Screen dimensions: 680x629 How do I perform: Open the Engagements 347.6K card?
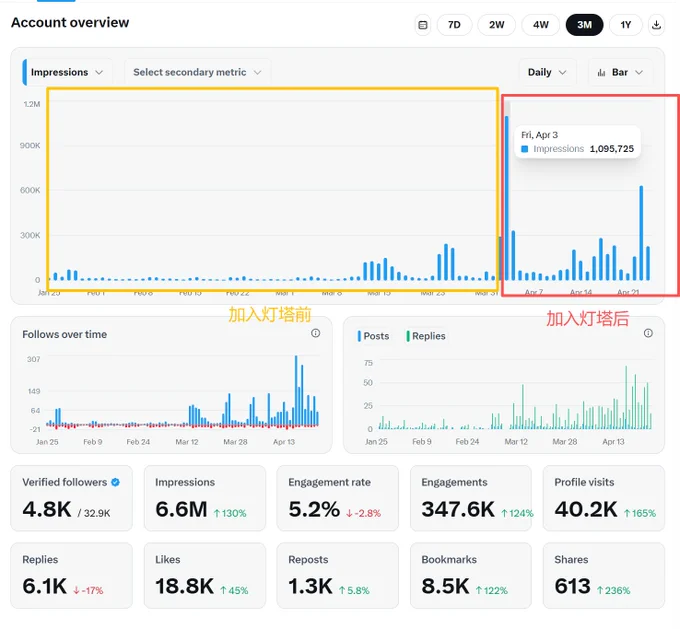point(471,498)
